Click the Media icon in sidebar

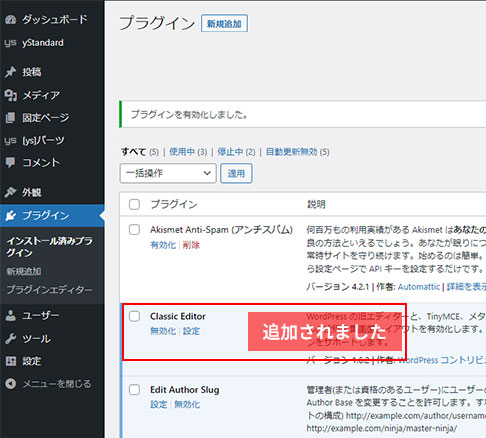coord(10,95)
